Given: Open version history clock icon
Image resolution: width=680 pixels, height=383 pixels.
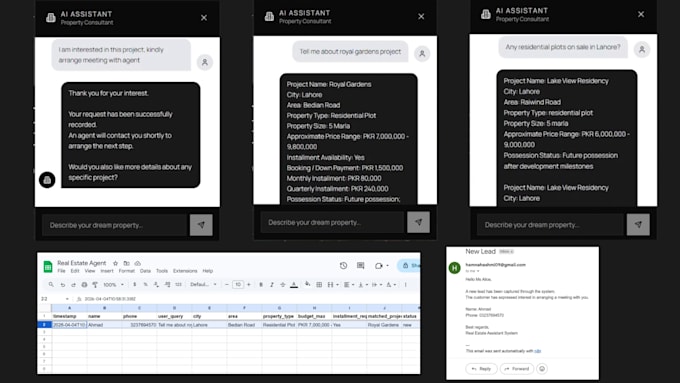Looking at the screenshot, I should [343, 265].
